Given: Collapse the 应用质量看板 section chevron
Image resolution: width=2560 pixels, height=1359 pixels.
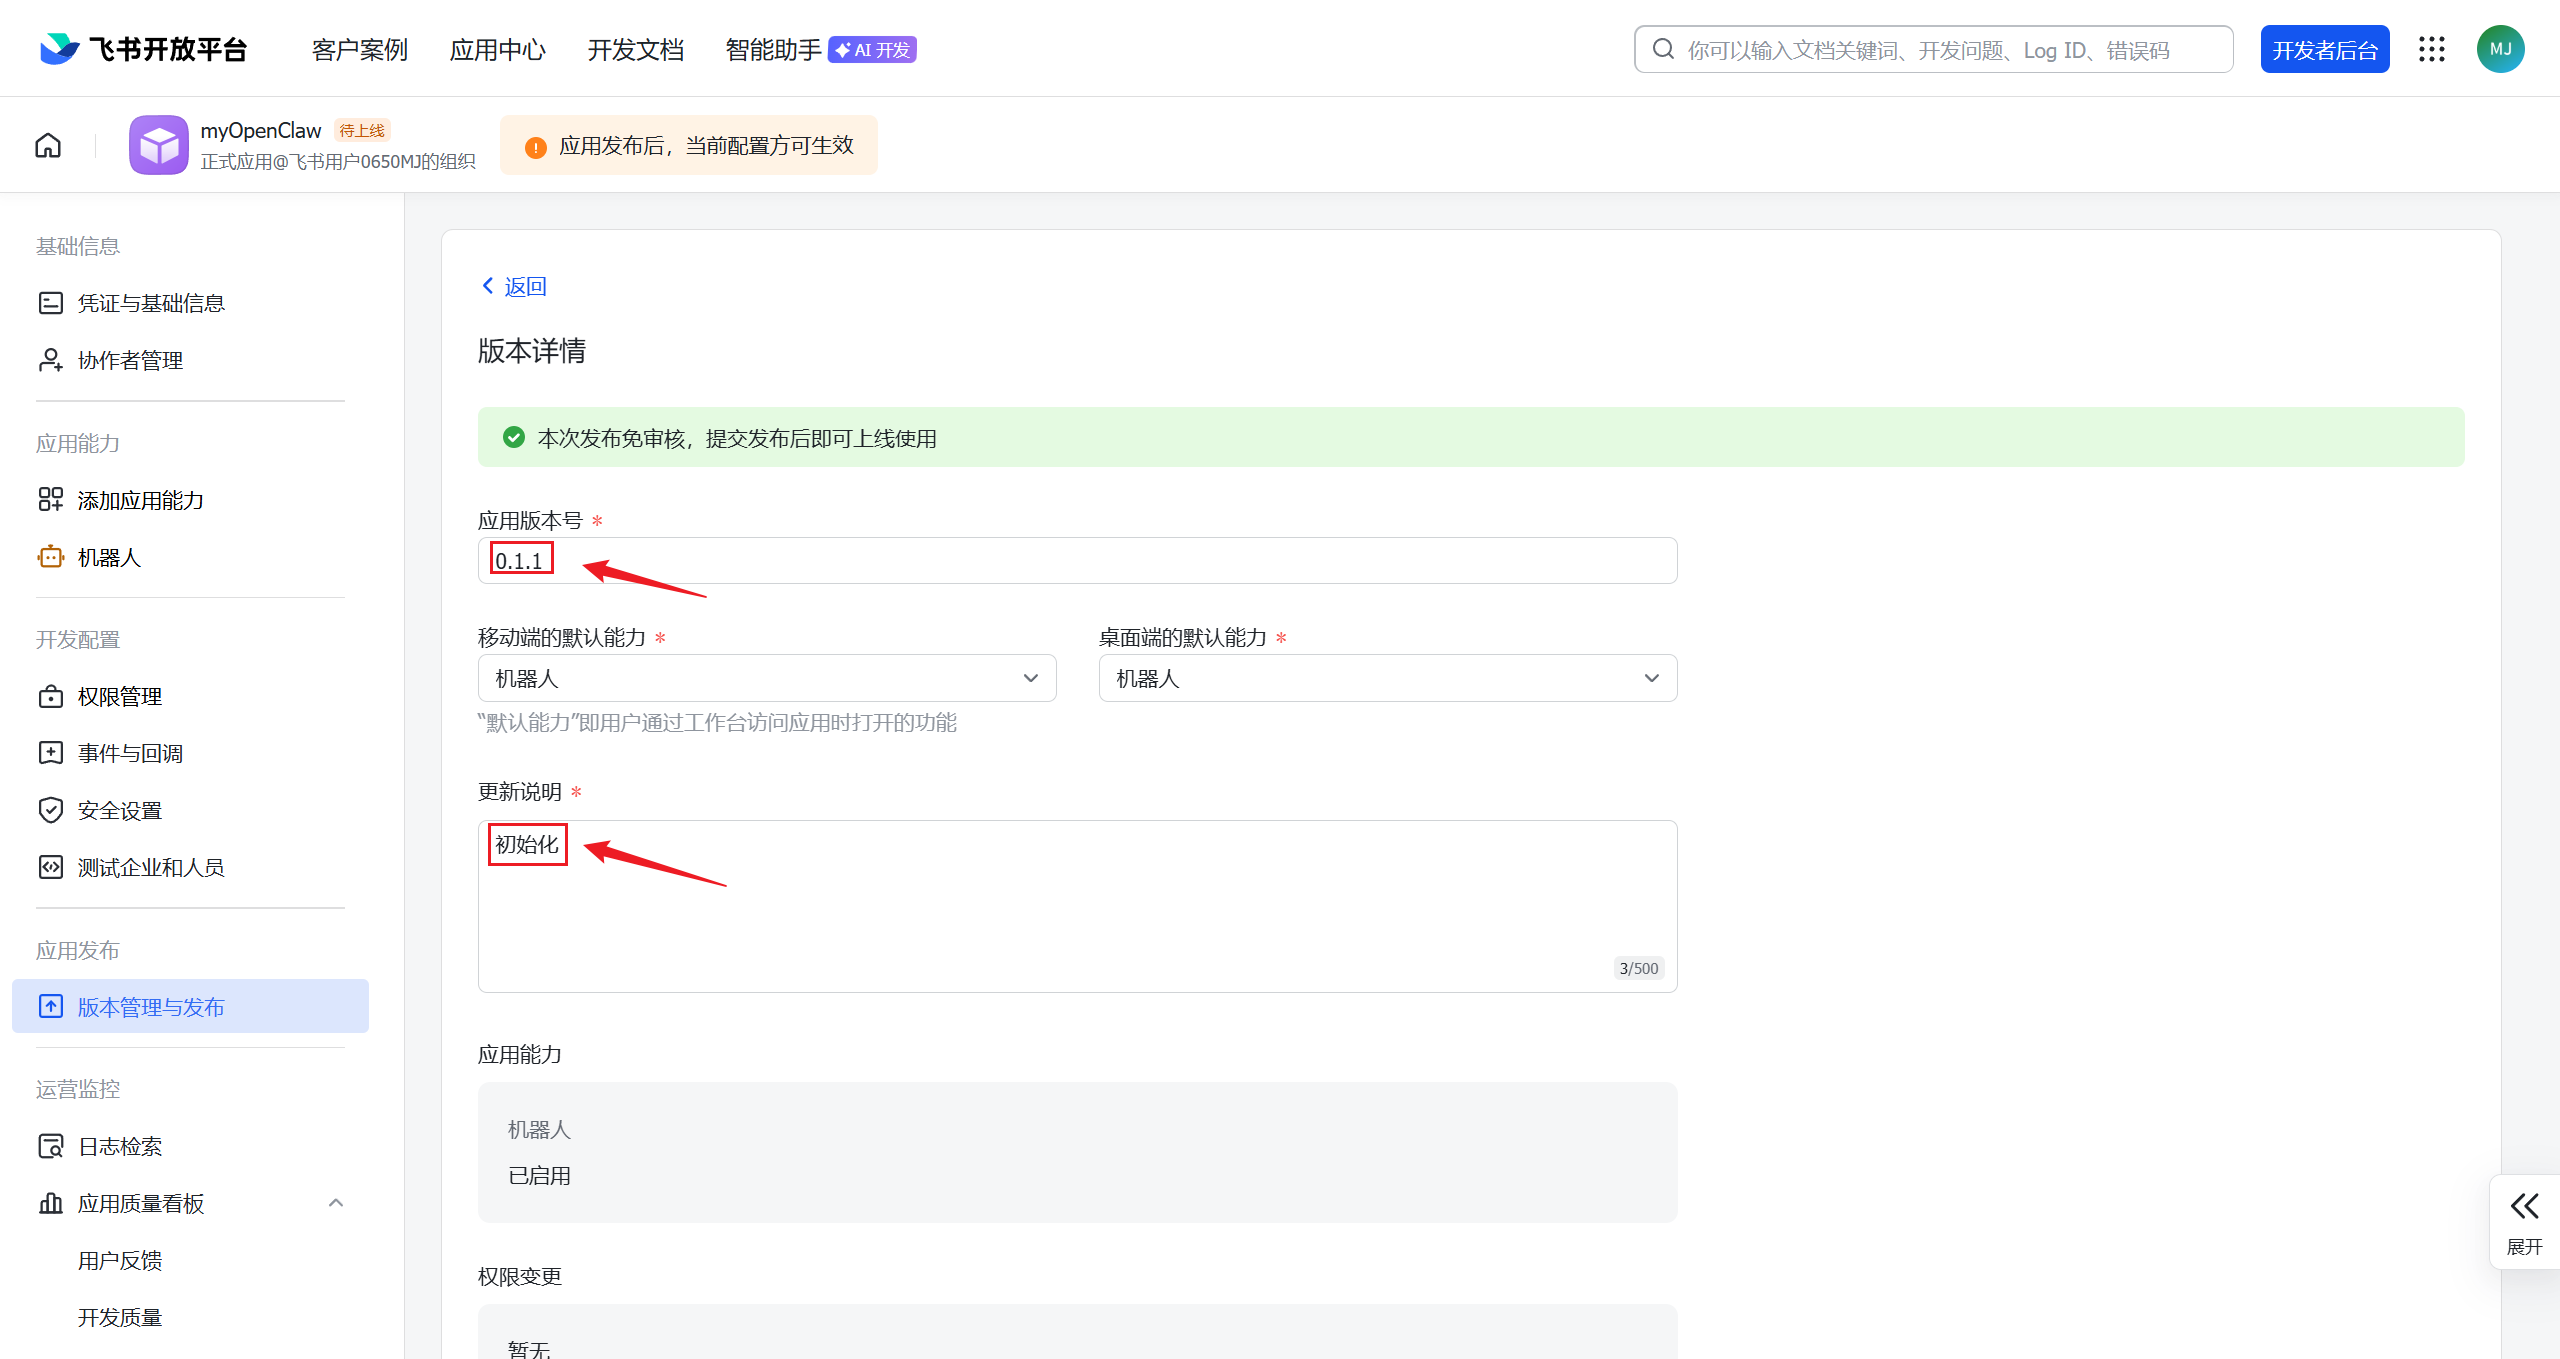Looking at the screenshot, I should coord(336,1203).
